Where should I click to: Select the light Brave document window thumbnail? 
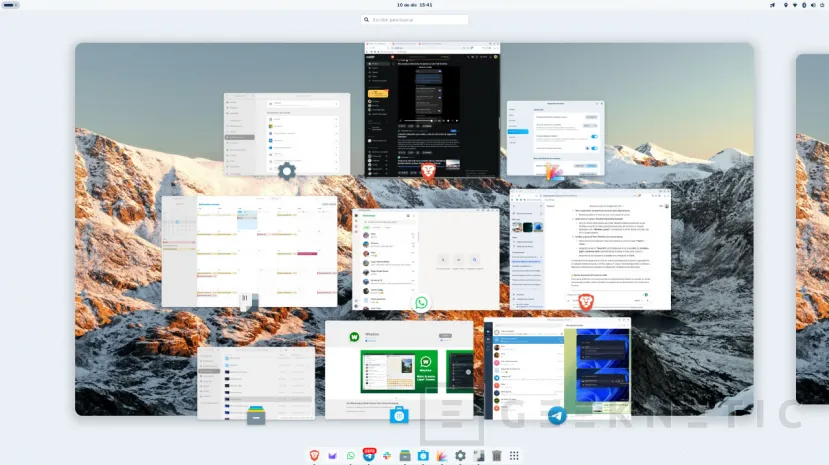click(590, 249)
